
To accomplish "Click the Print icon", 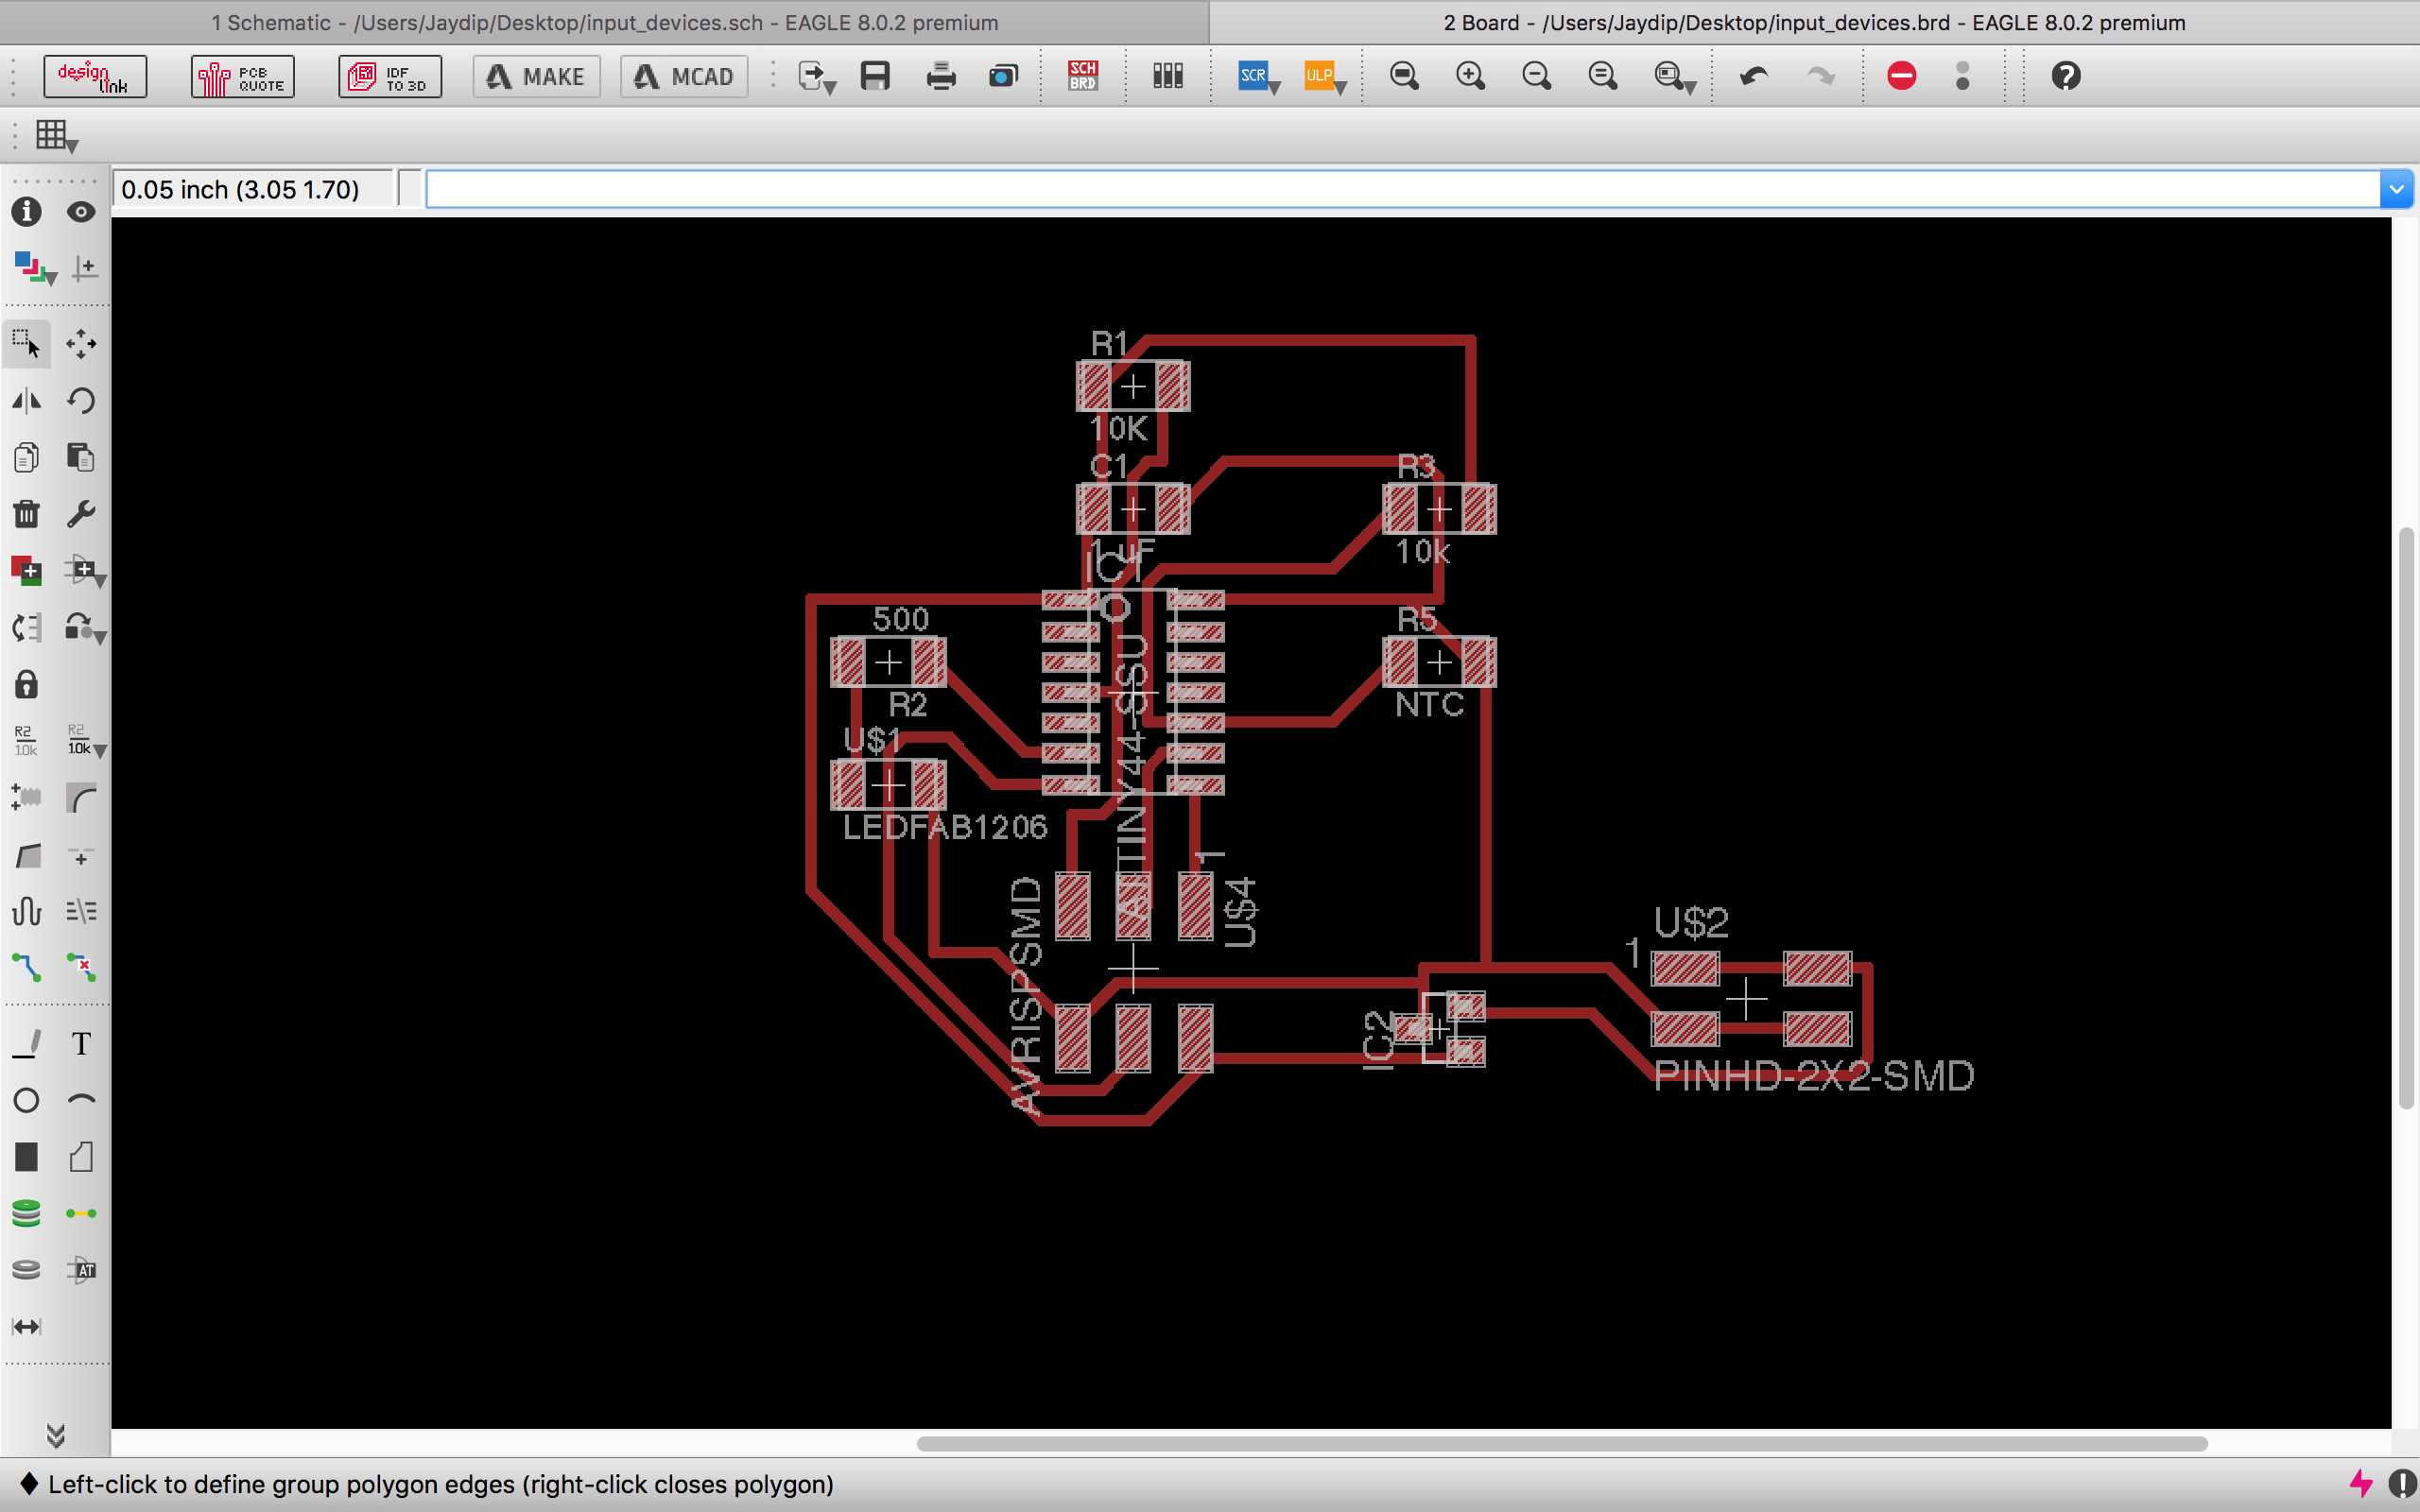I will click(940, 76).
